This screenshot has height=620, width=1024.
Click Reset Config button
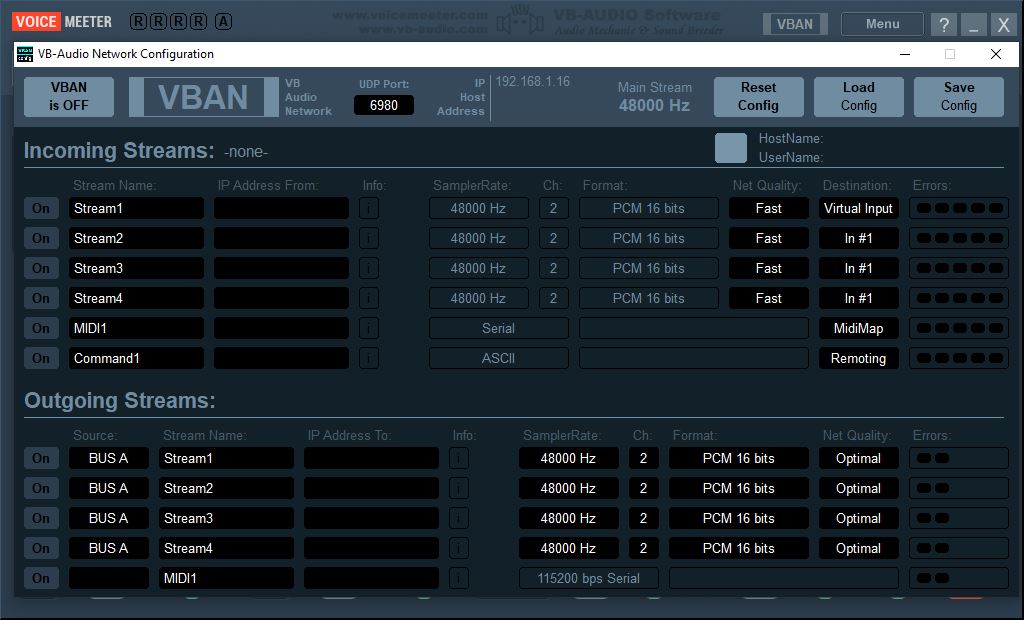coord(758,97)
